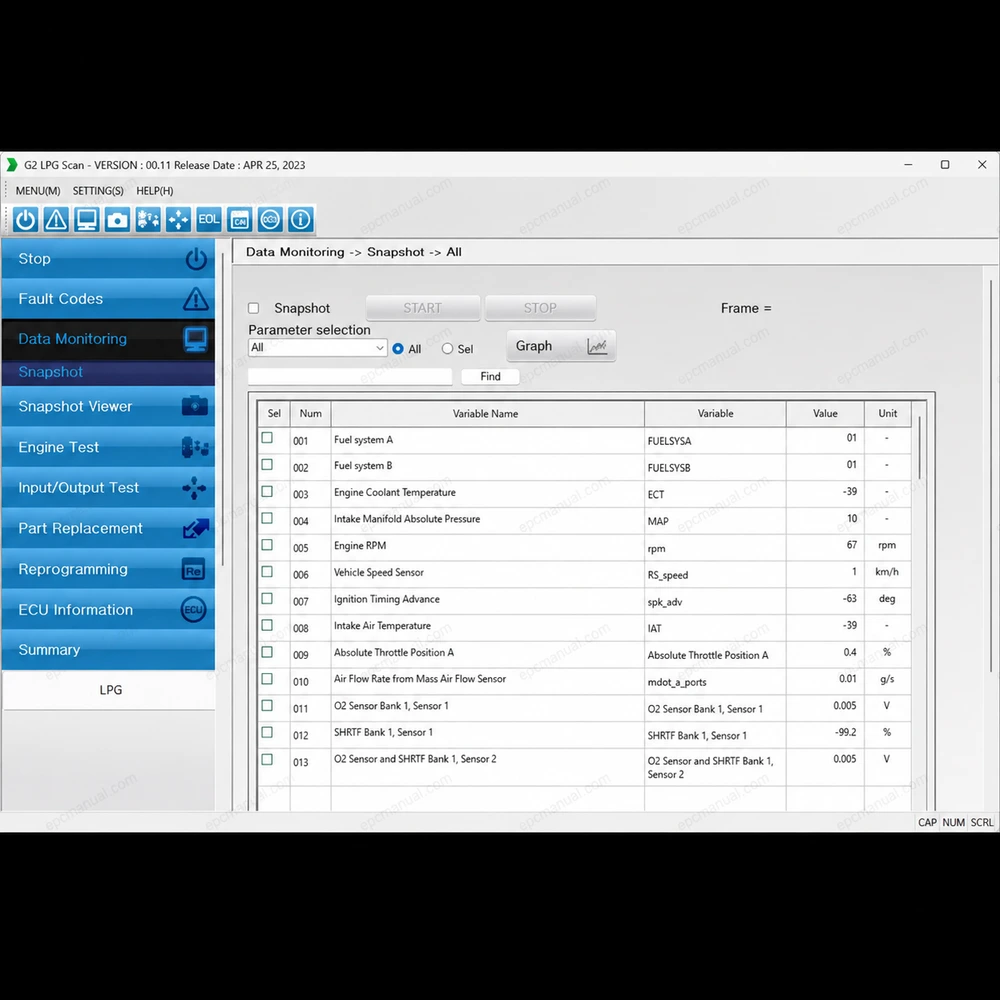Select the All radio button
1000x1000 pixels.
coord(398,349)
